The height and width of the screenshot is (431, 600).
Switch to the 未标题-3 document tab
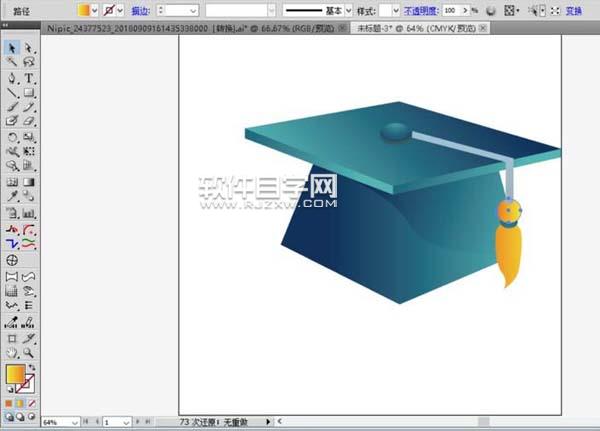[x=416, y=28]
